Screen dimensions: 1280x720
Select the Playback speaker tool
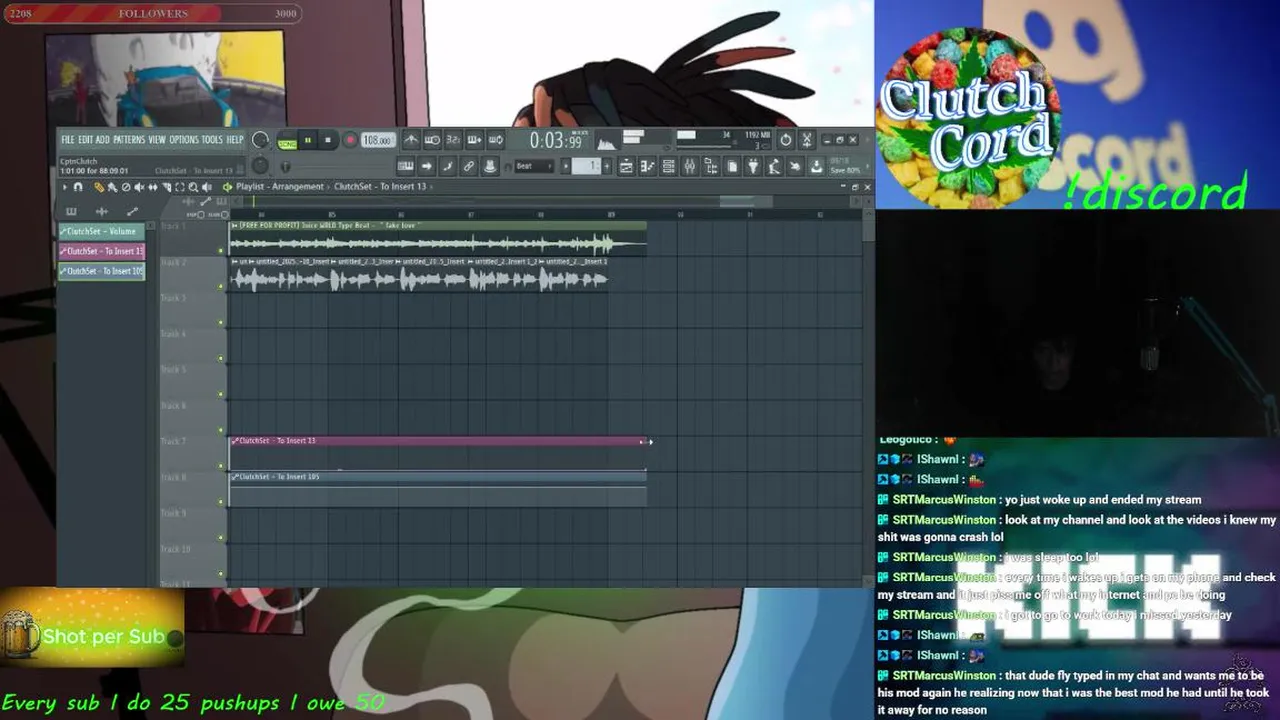click(x=207, y=187)
